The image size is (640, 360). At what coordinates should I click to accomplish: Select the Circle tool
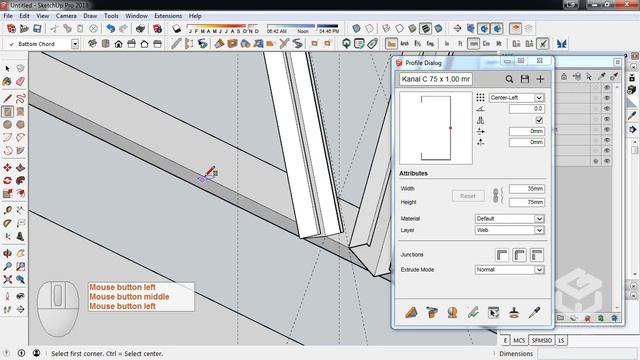[x=7, y=124]
